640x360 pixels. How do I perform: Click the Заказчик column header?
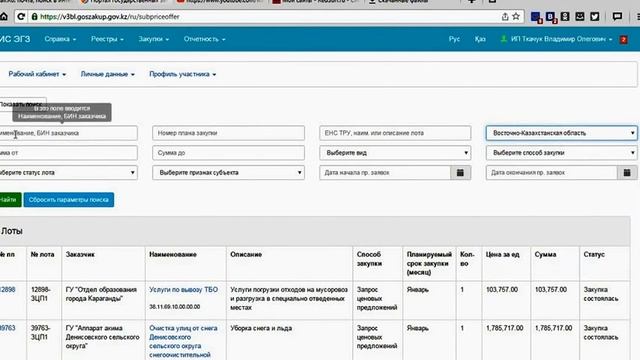[80, 254]
